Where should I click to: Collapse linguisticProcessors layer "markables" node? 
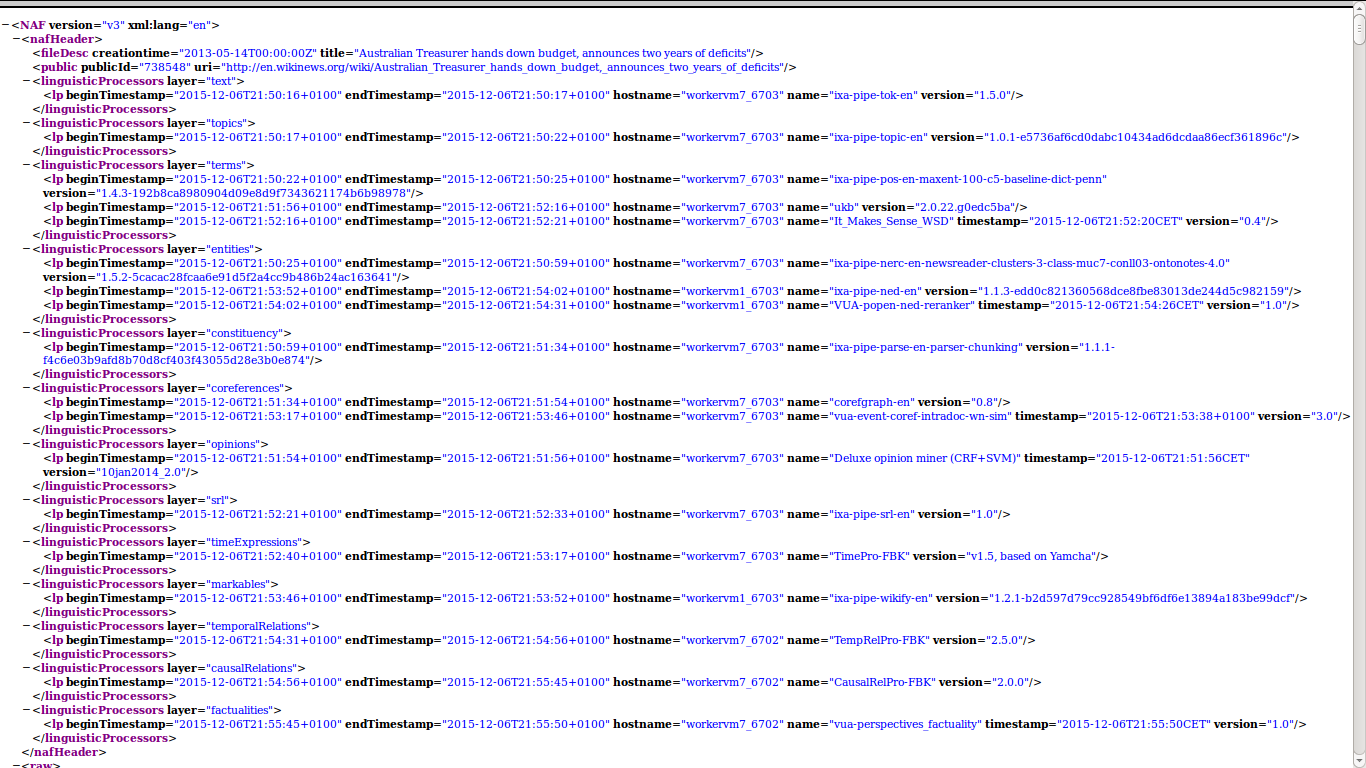27,584
